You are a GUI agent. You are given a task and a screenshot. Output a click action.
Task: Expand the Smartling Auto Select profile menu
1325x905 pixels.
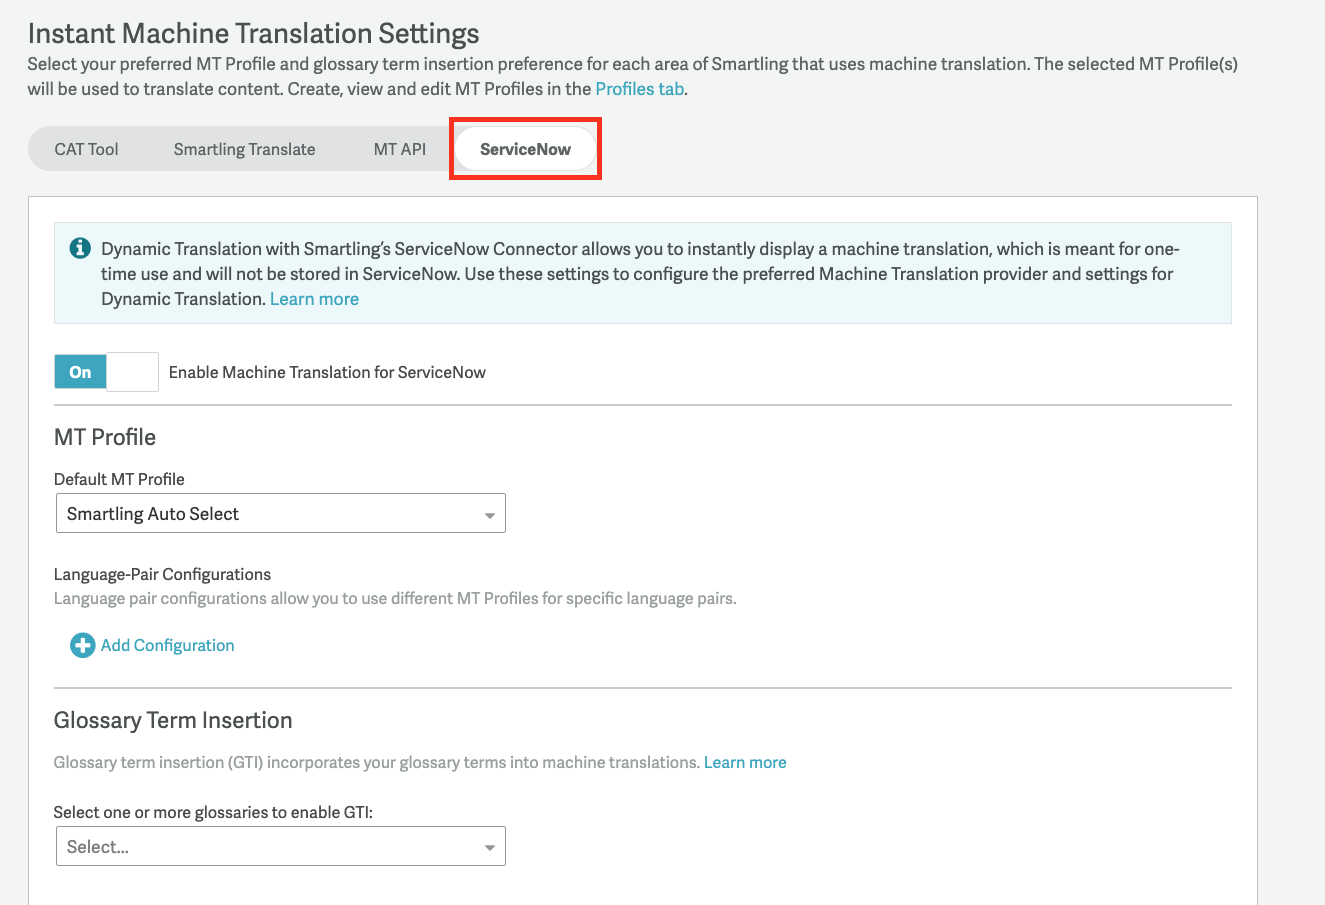tap(280, 513)
